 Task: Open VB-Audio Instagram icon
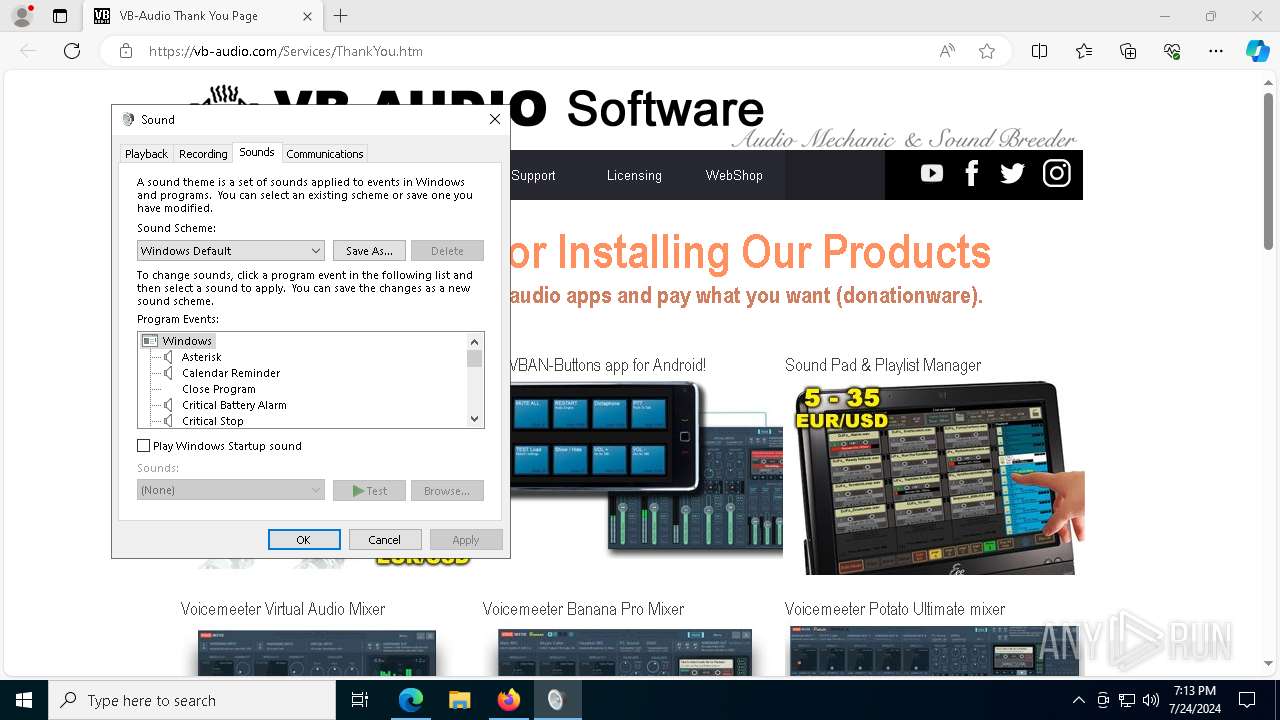1057,174
